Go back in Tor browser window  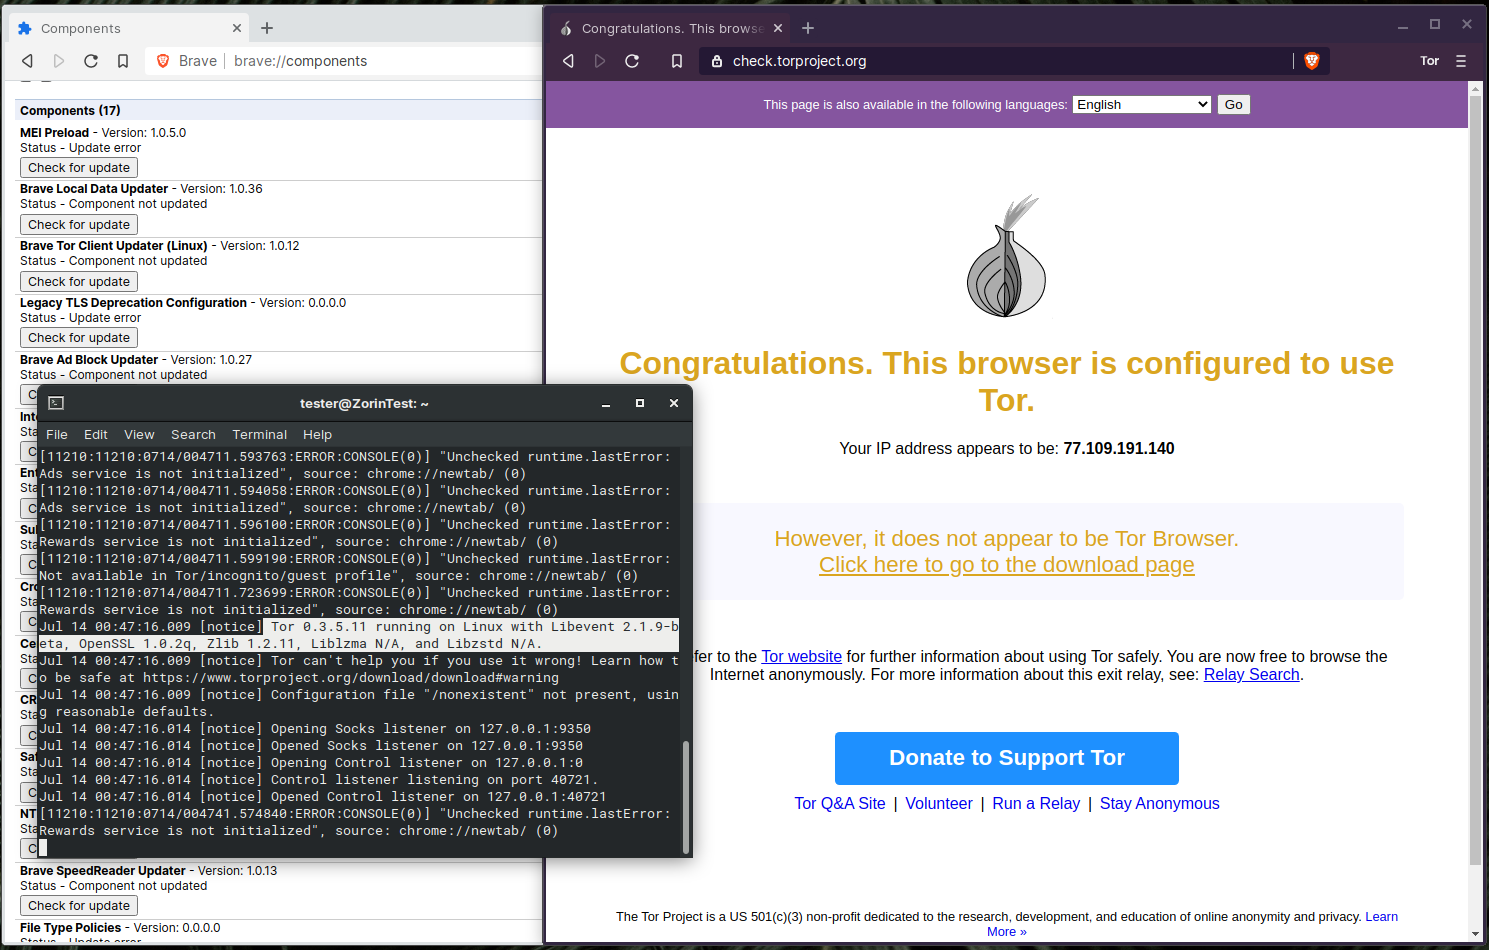pyautogui.click(x=568, y=61)
